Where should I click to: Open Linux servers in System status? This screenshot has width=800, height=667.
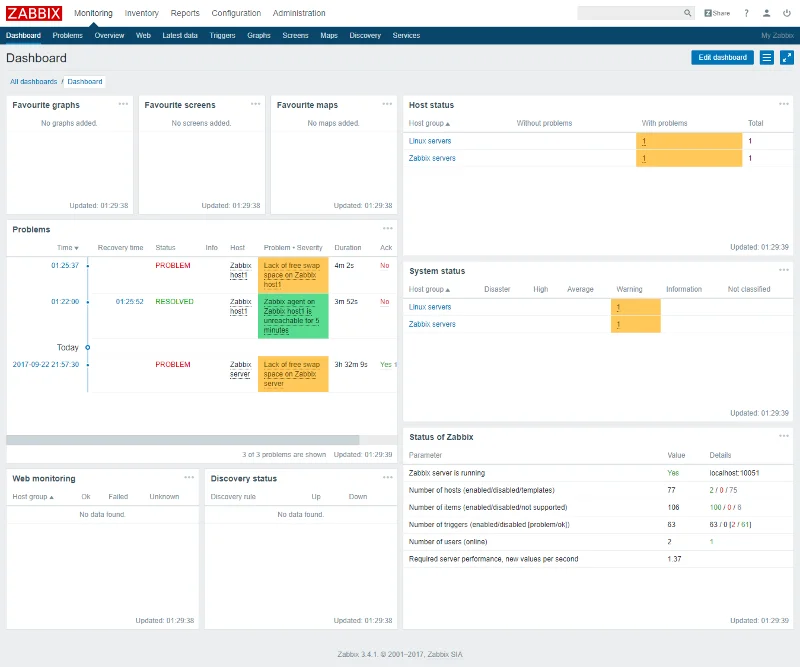click(430, 307)
